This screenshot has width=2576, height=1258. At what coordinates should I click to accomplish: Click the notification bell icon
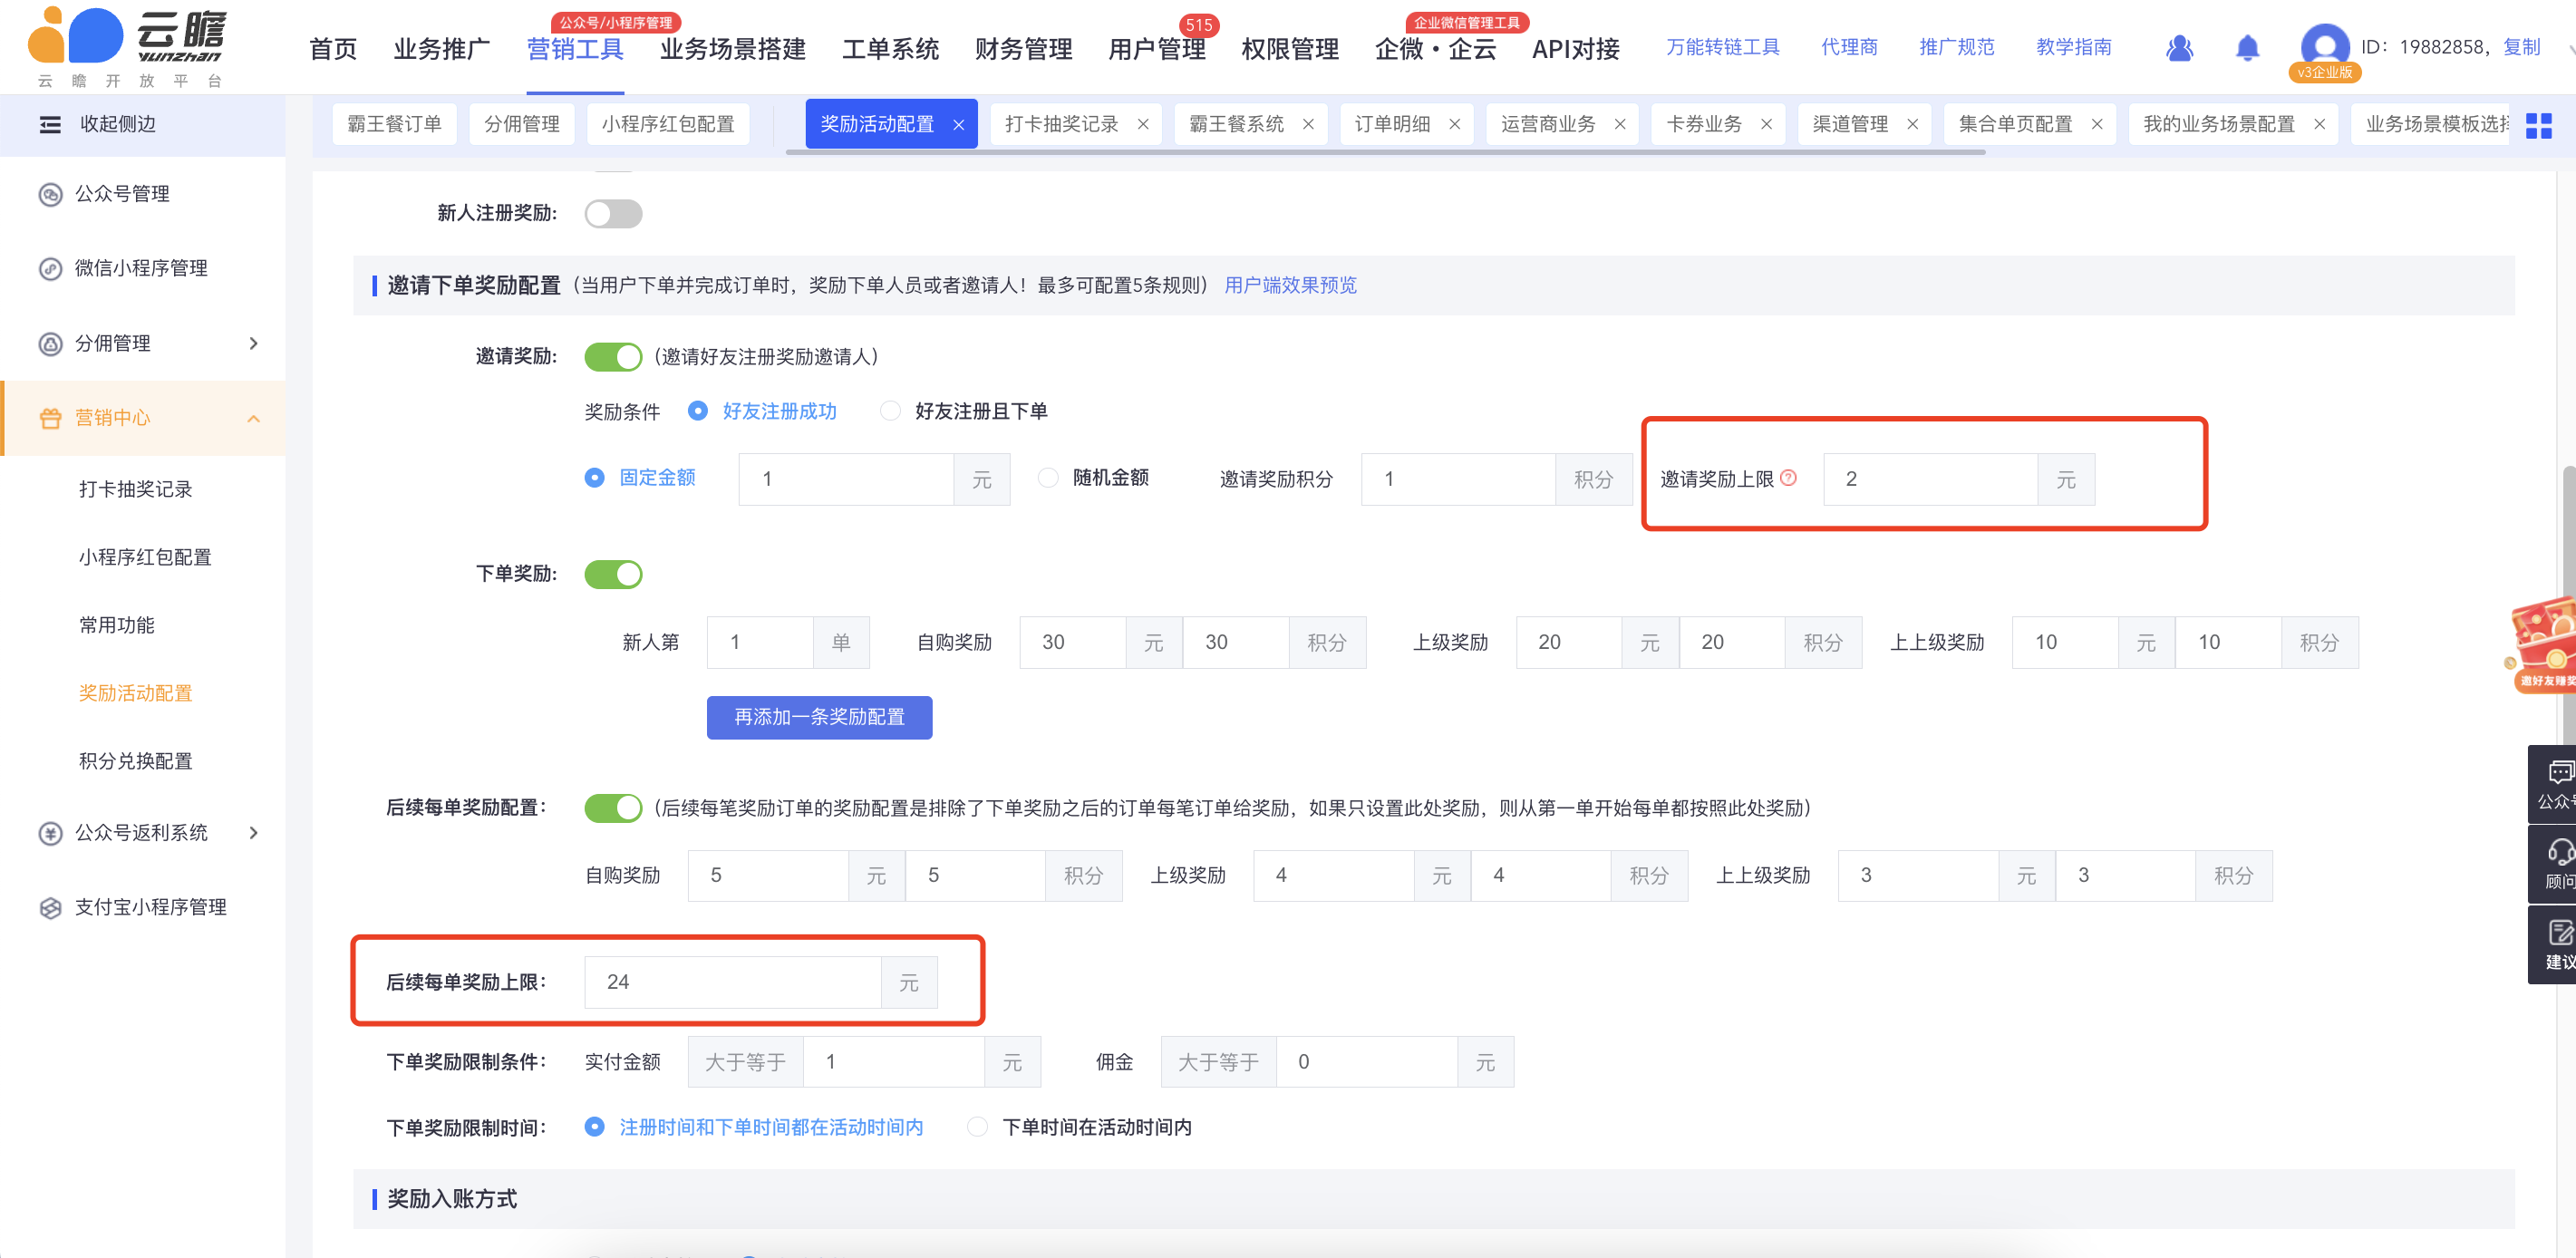[x=2247, y=47]
